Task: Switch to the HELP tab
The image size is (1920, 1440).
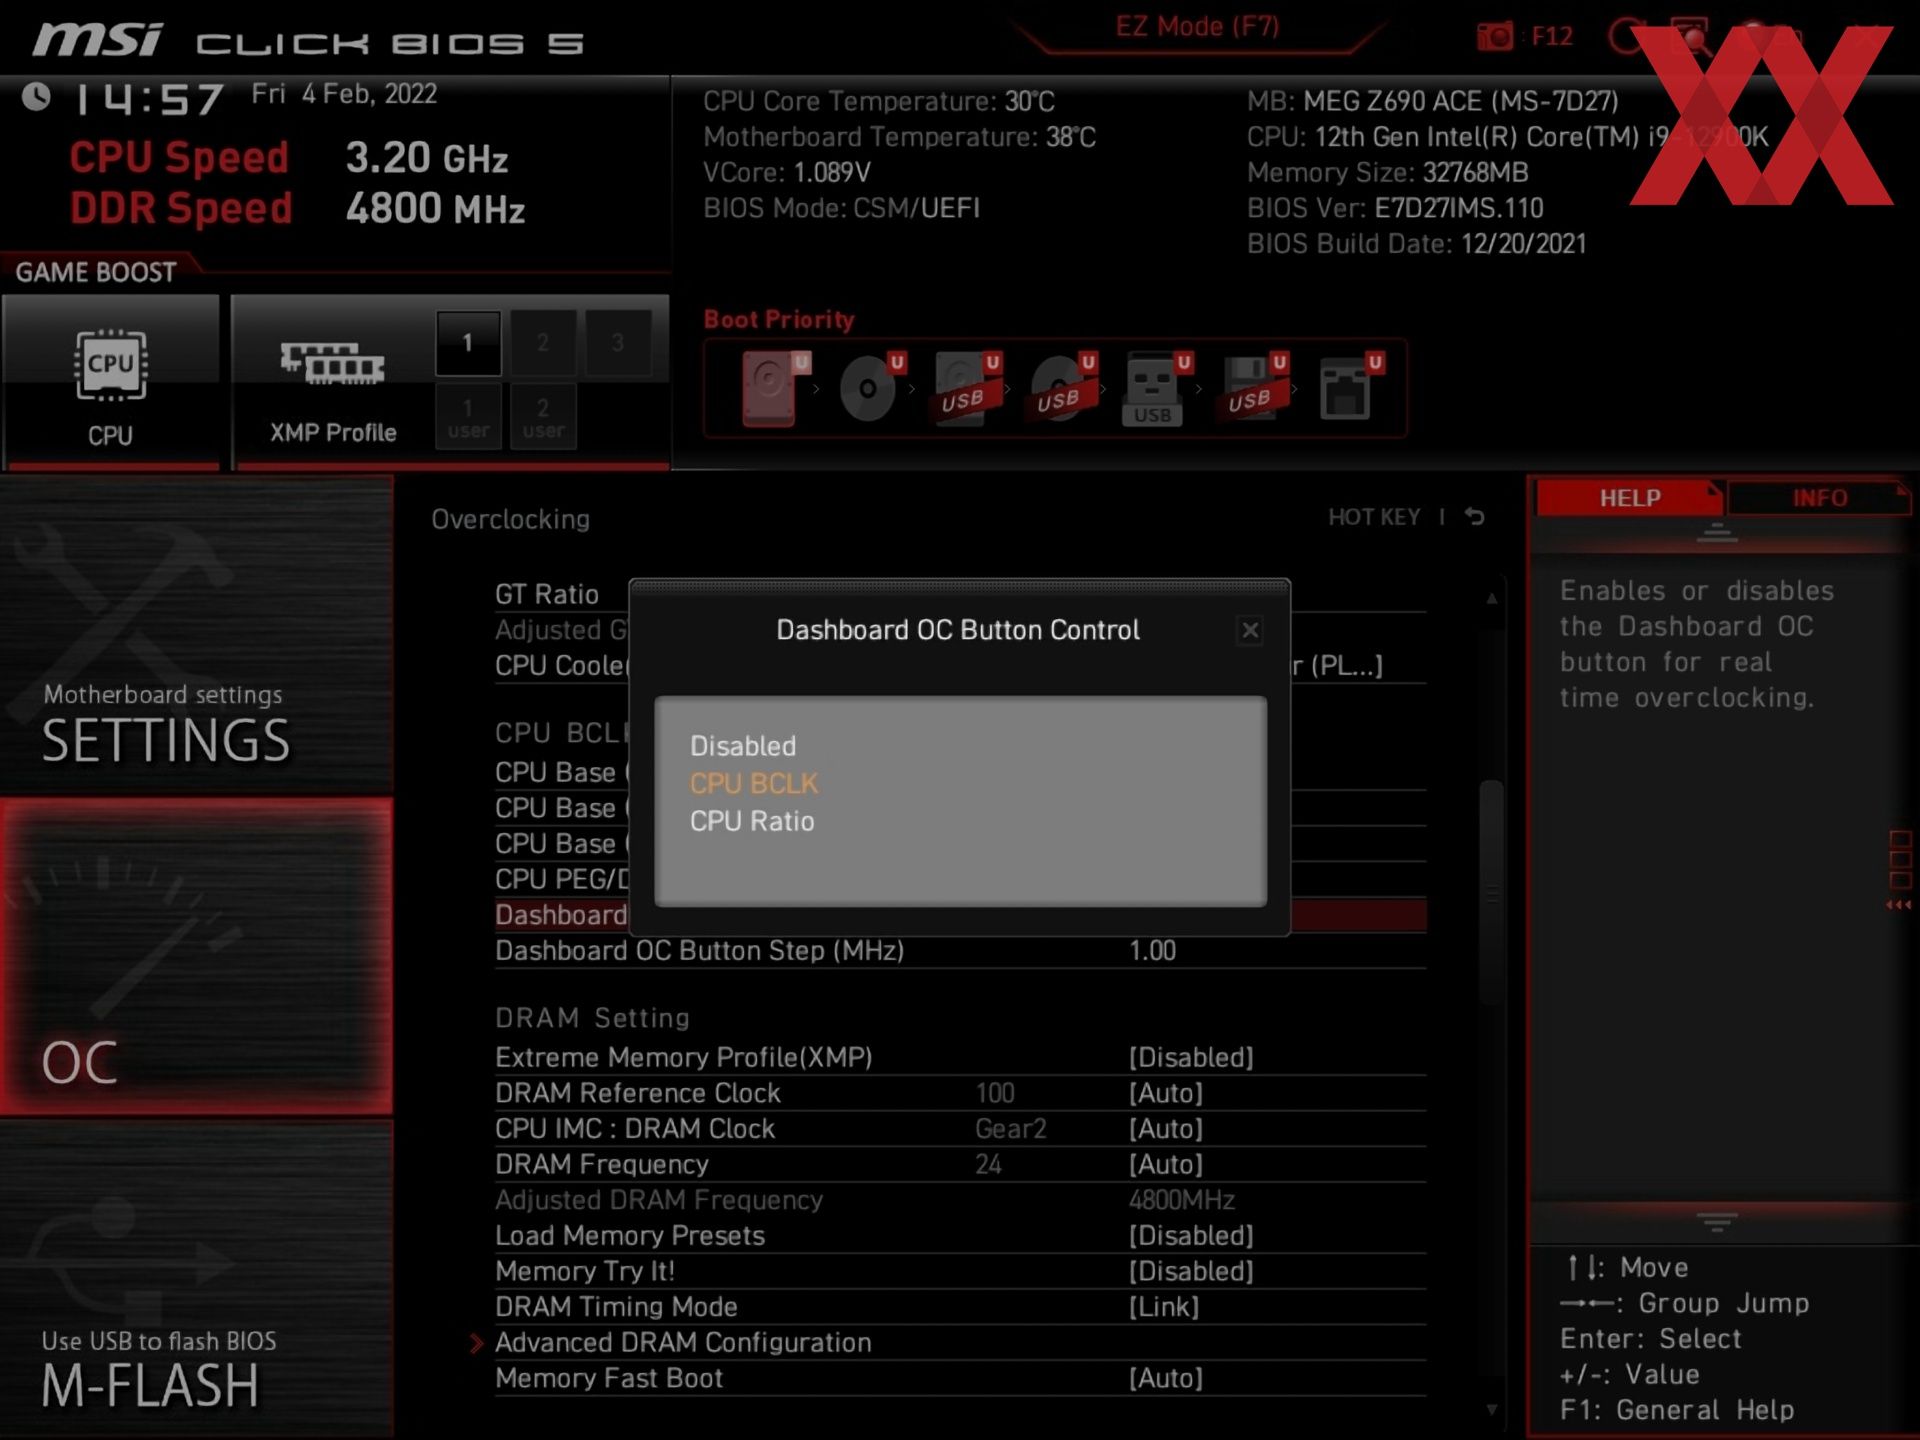Action: (1630, 498)
